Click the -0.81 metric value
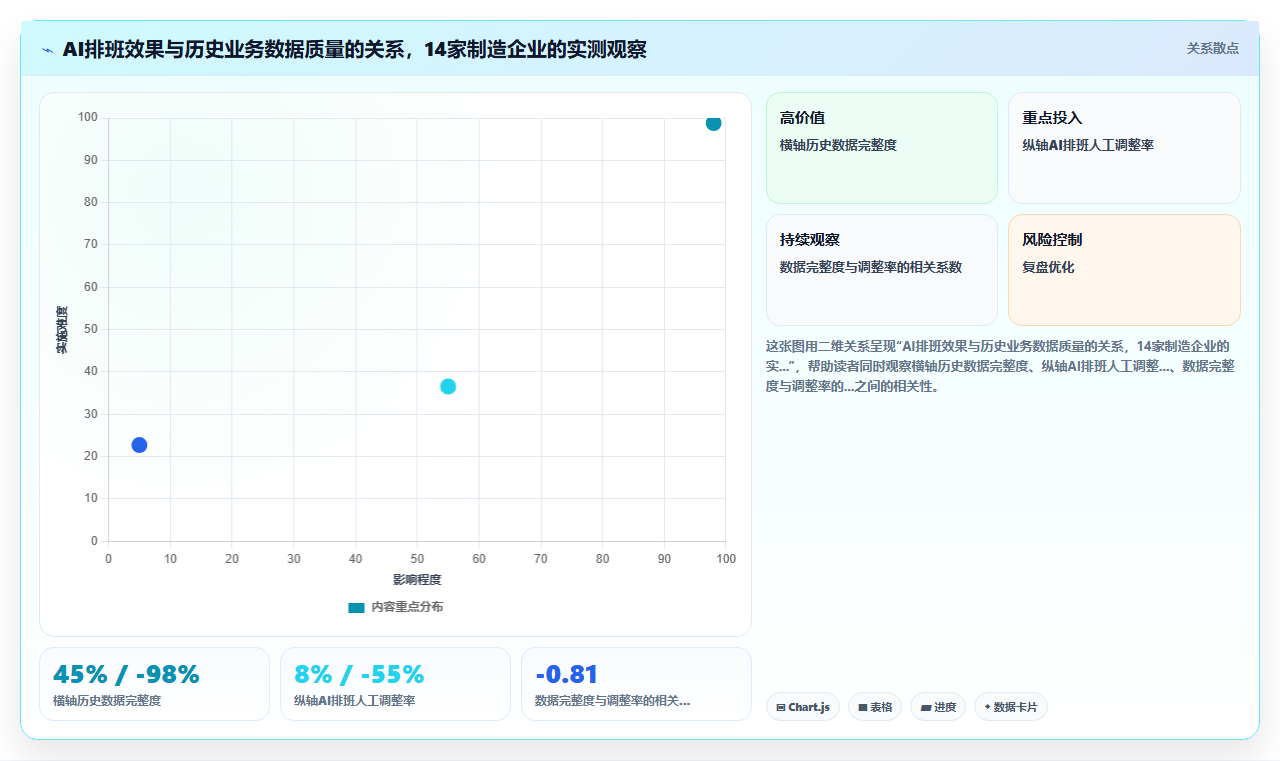 (567, 674)
